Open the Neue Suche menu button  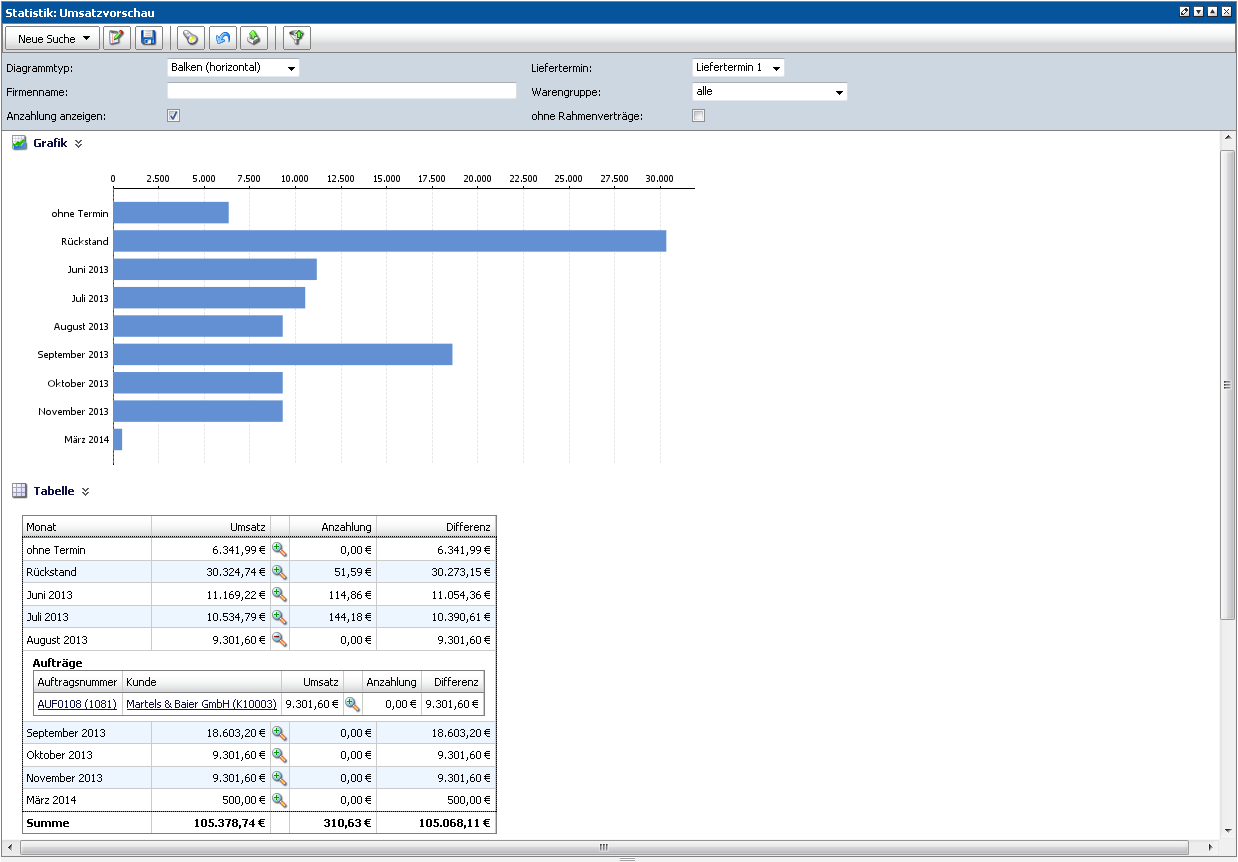pyautogui.click(x=53, y=39)
